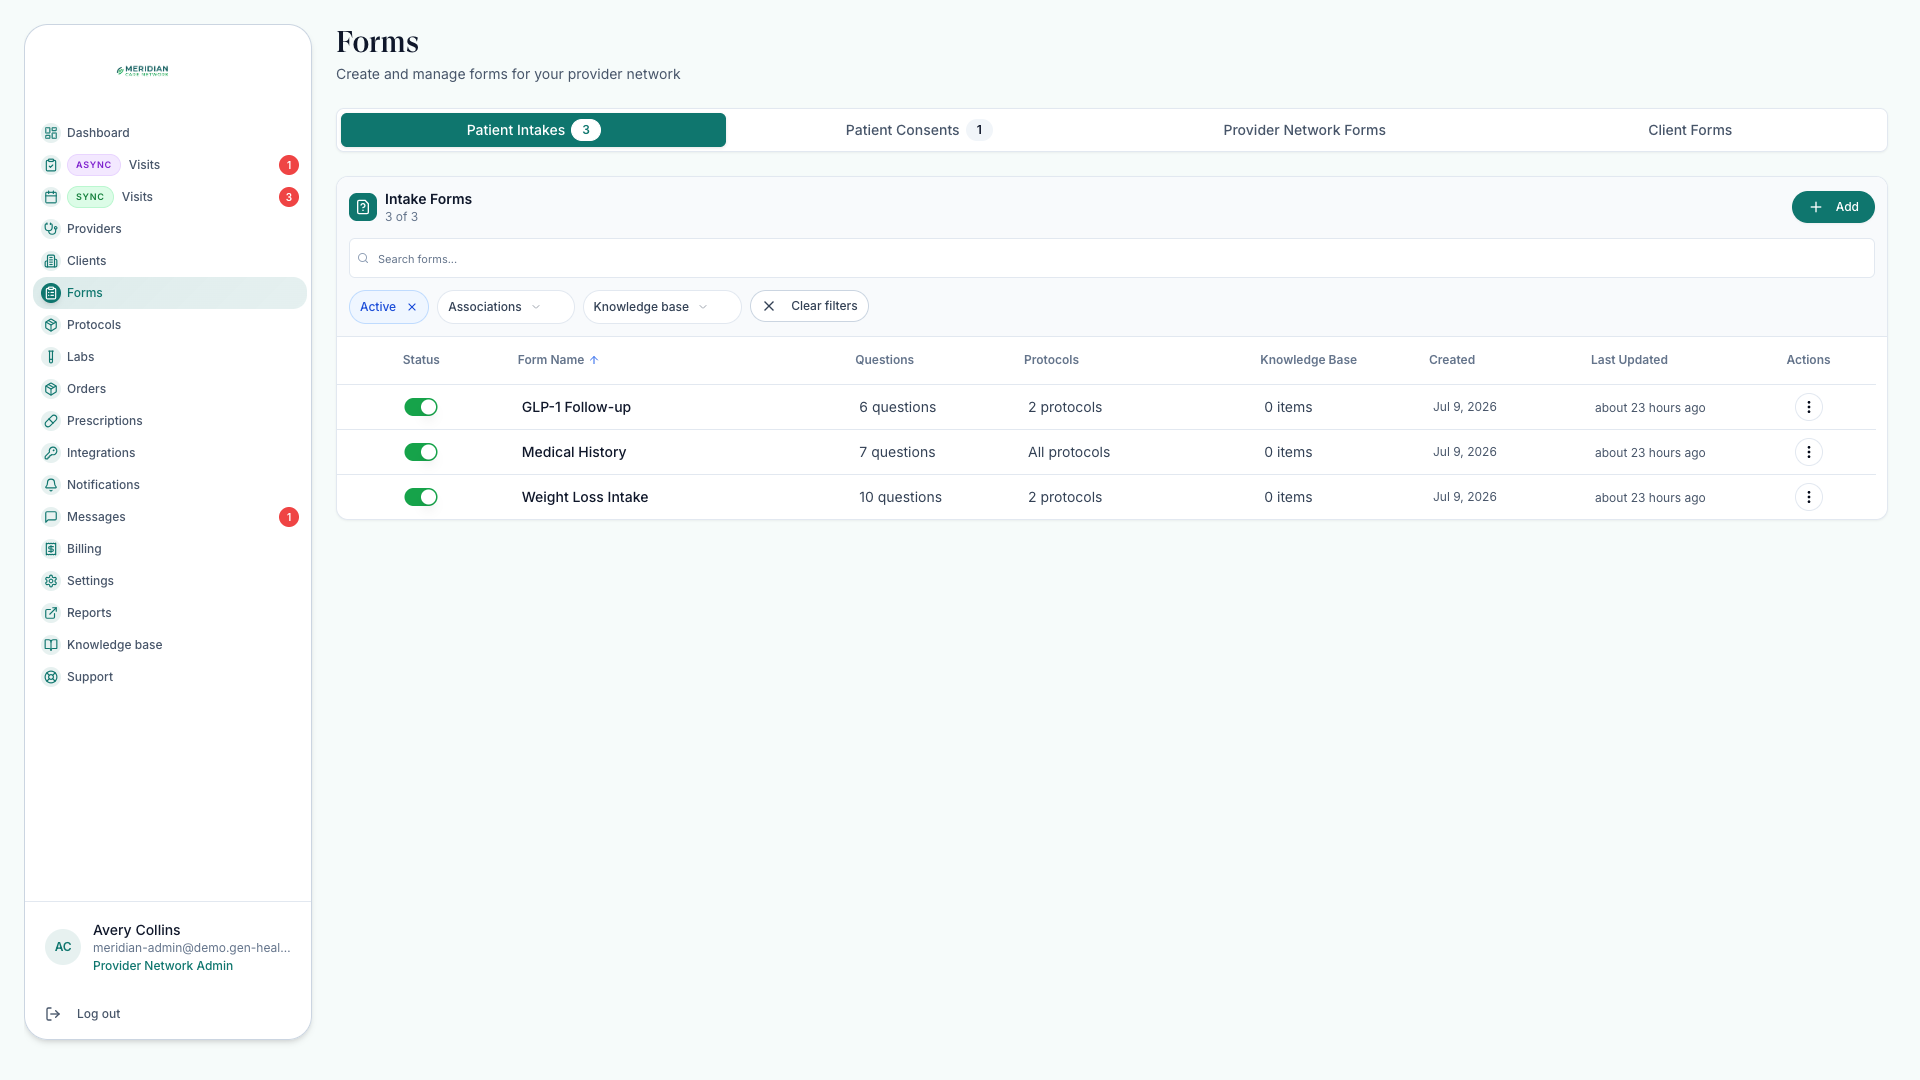Open Weight Loss Intake form
1920x1080 pixels.
pyautogui.click(x=585, y=497)
